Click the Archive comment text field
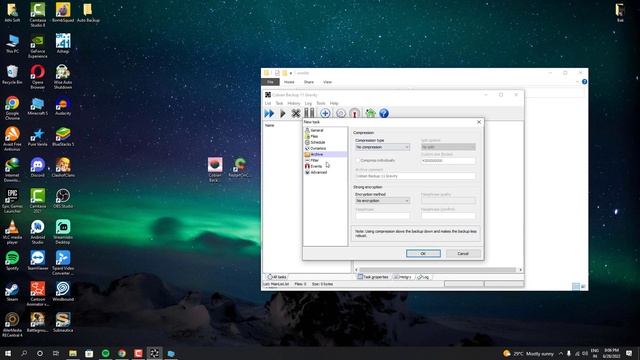 point(415,176)
